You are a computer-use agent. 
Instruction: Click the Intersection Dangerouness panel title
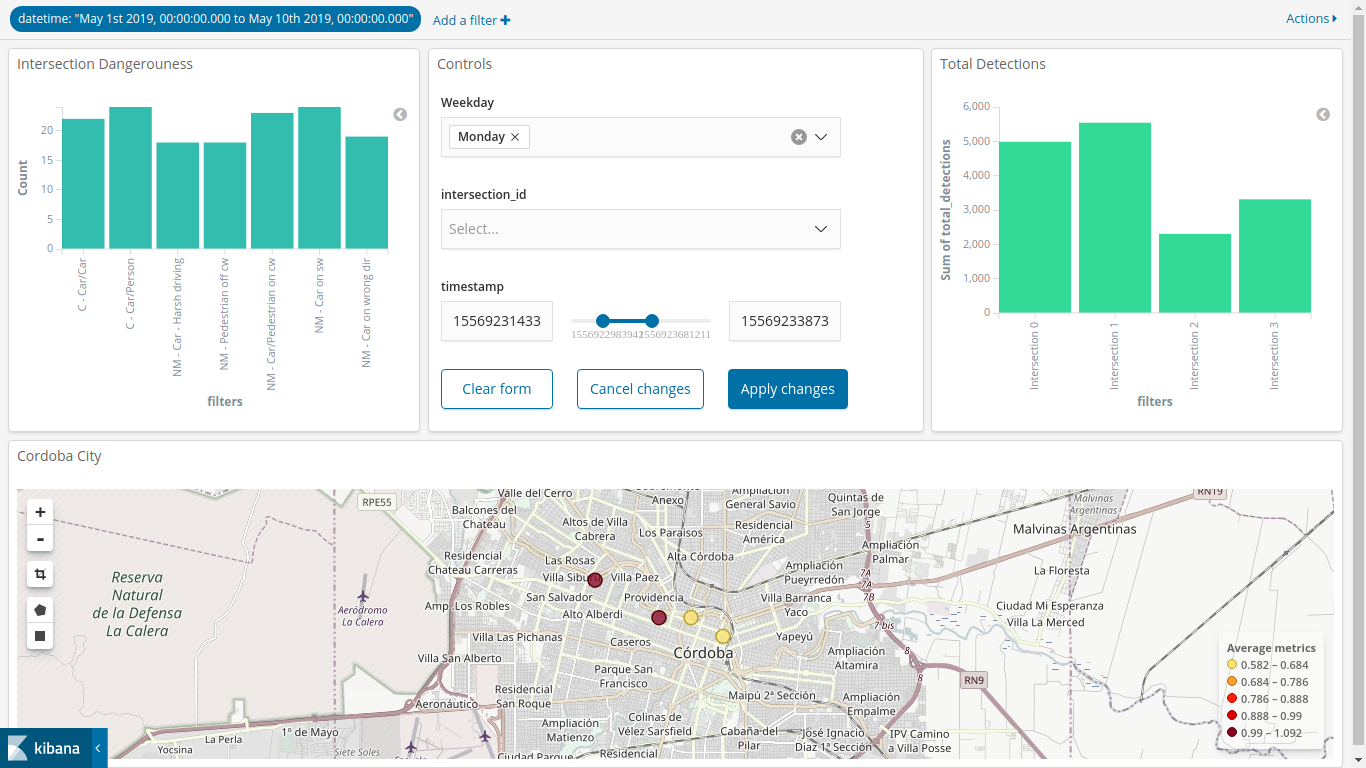pyautogui.click(x=105, y=64)
